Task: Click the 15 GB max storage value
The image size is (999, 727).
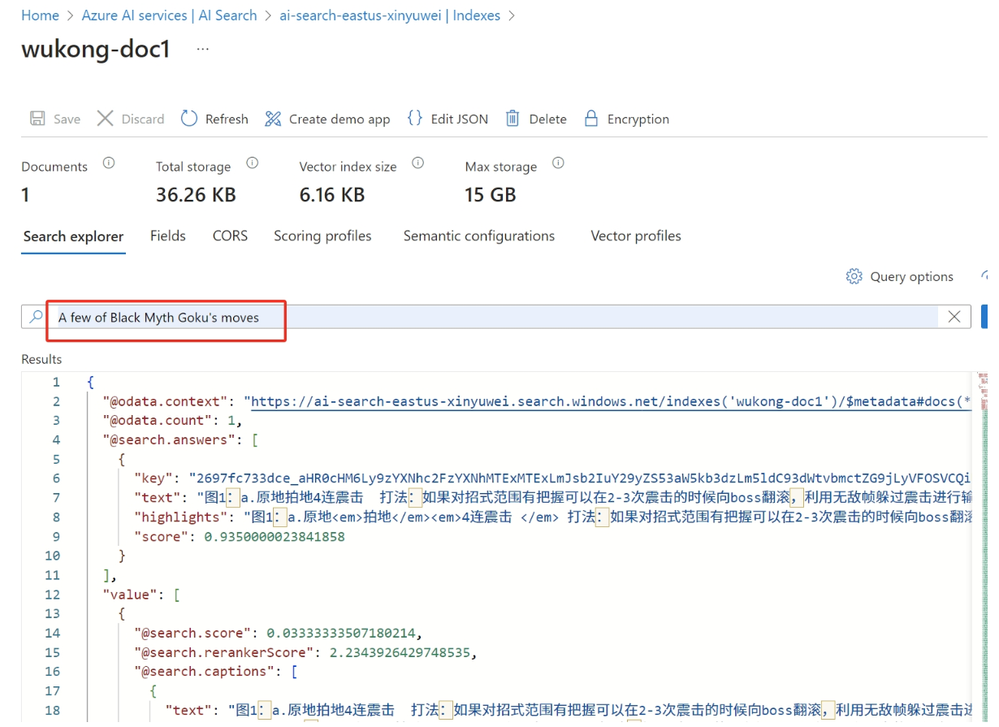Action: tap(490, 194)
